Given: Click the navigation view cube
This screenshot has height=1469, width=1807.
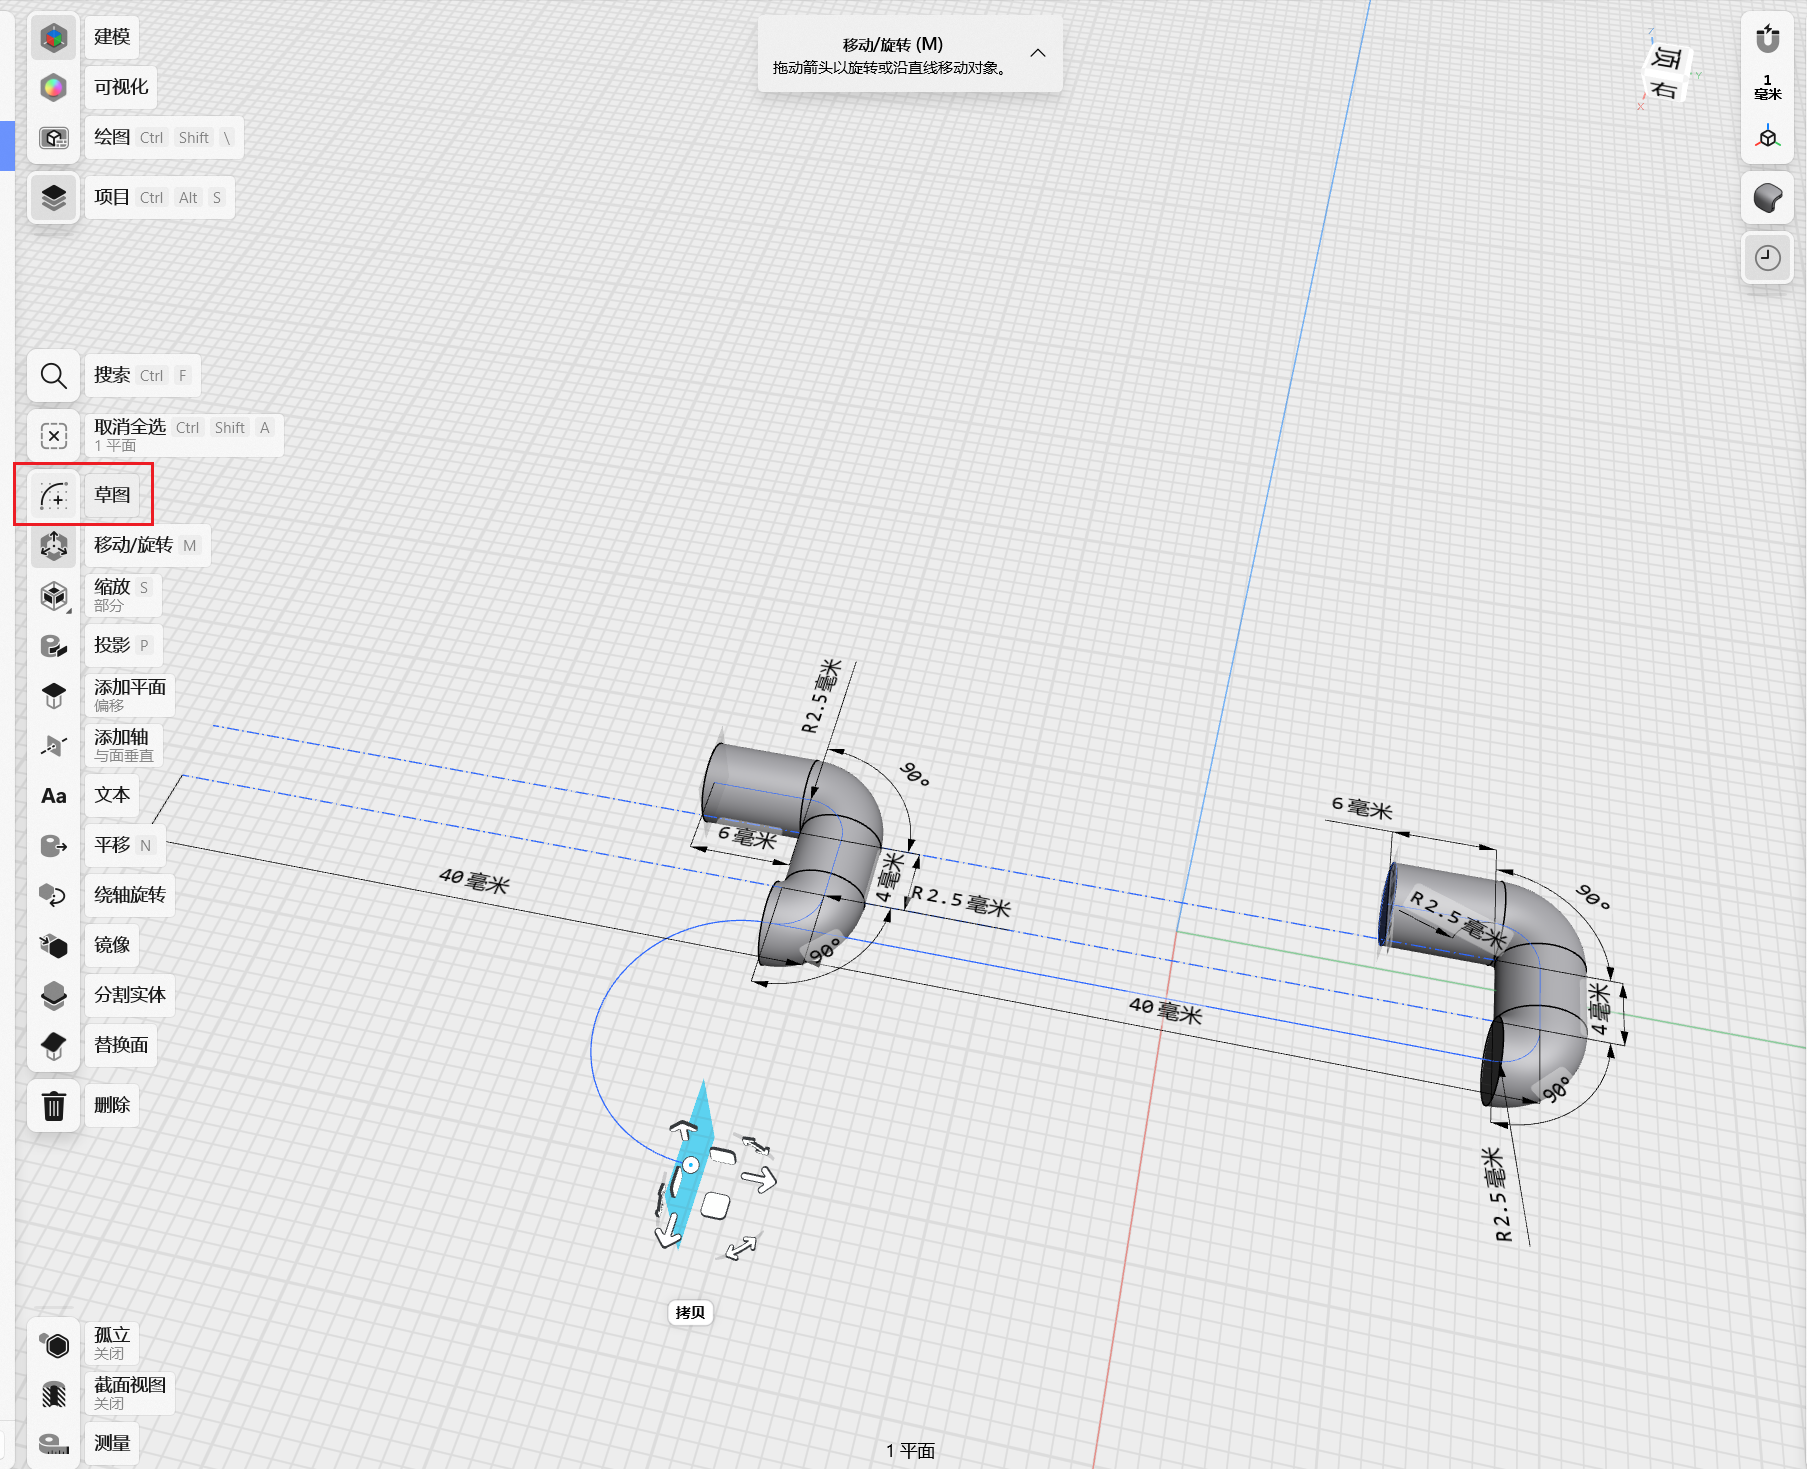Looking at the screenshot, I should click(1667, 73).
